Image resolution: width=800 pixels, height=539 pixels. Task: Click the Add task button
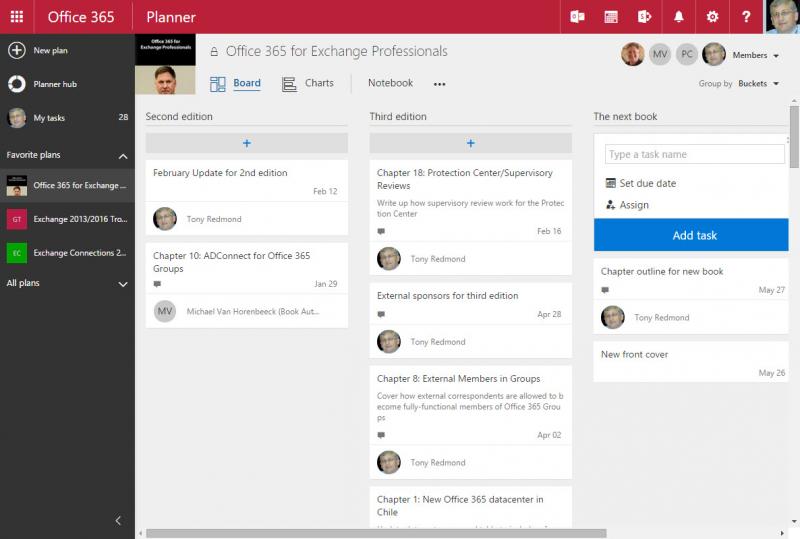(x=691, y=235)
